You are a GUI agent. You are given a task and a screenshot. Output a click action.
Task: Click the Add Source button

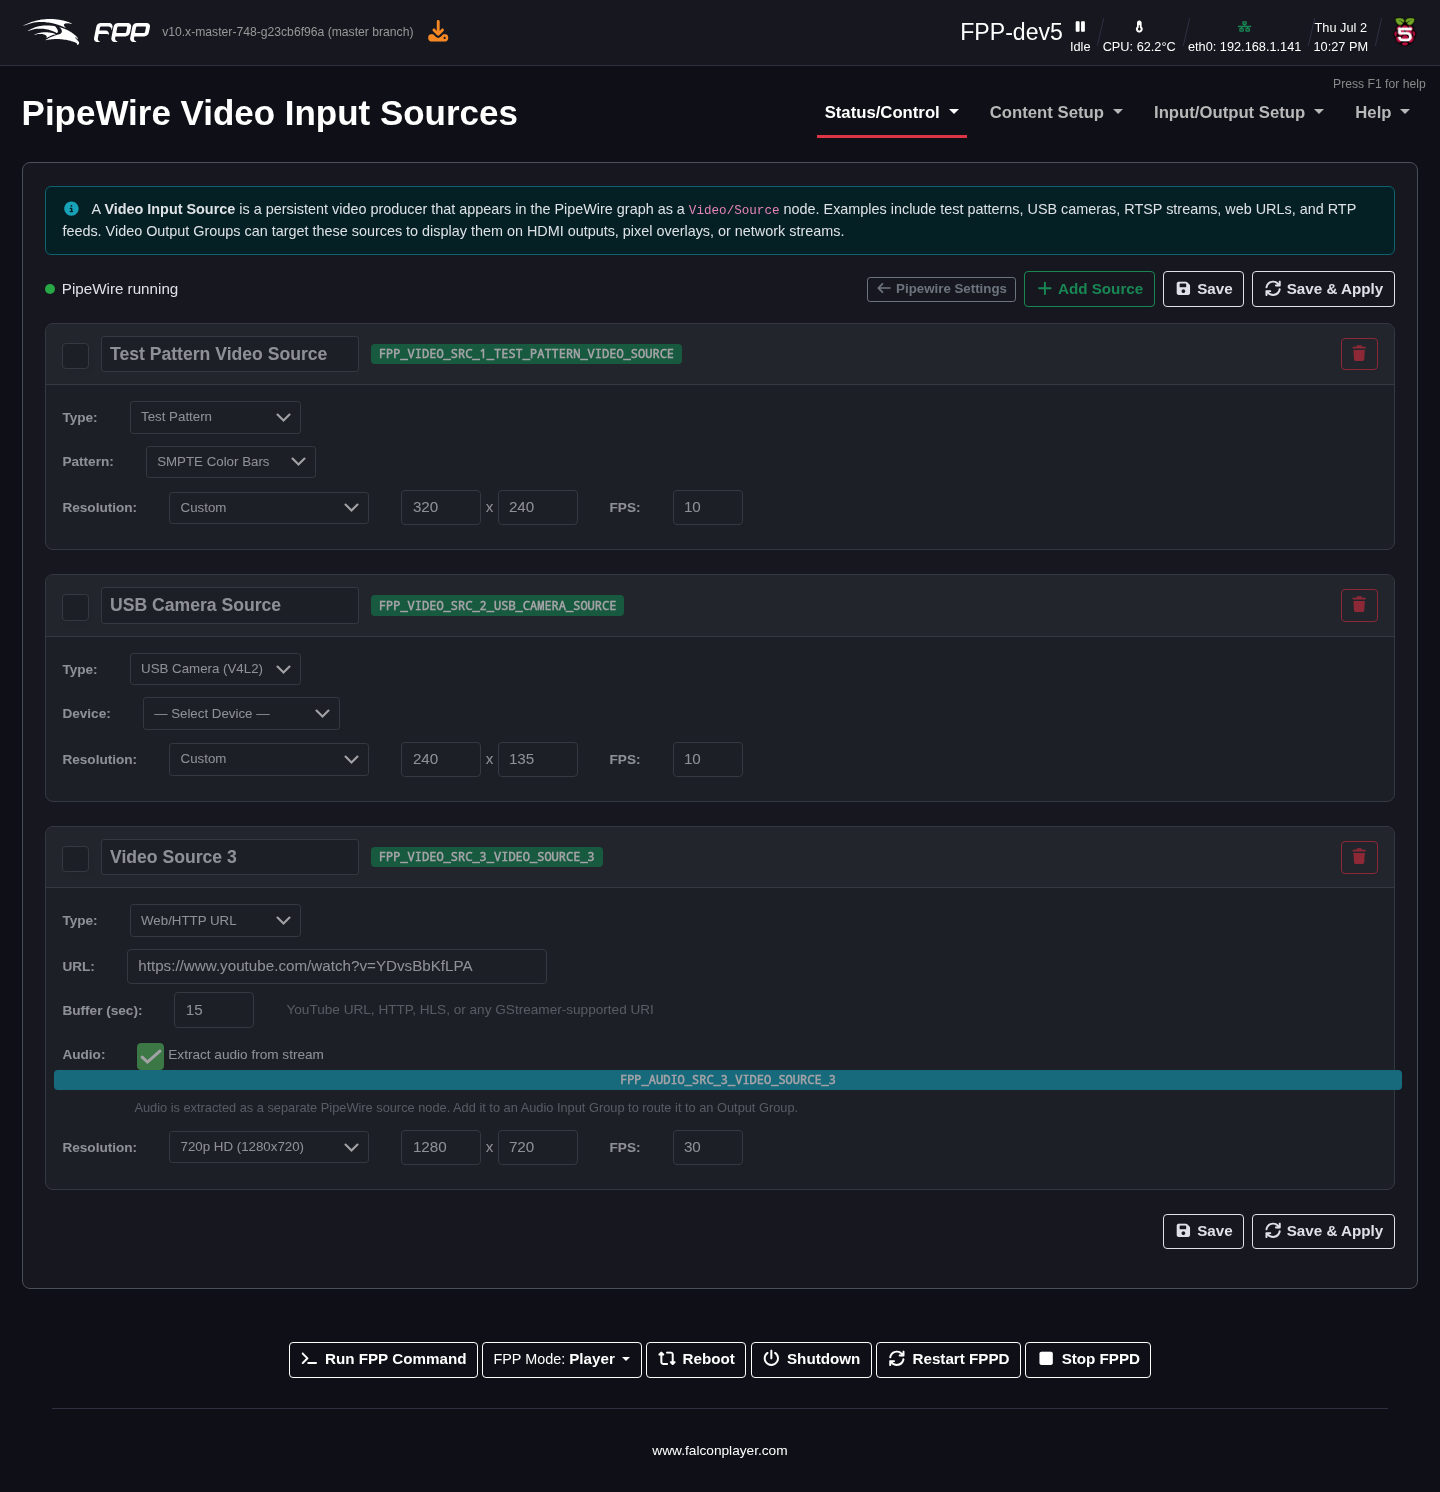[1089, 289]
